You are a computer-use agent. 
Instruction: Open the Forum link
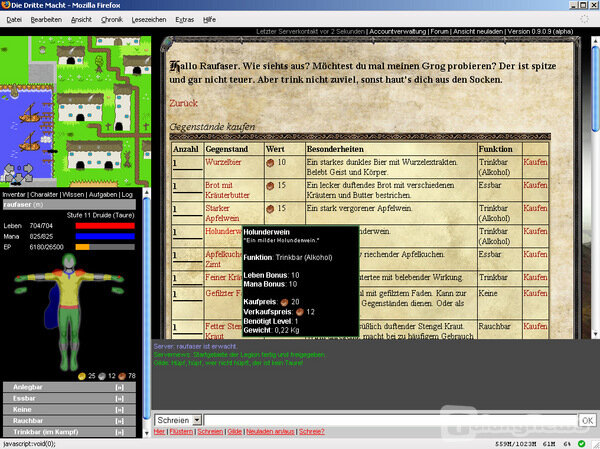[x=439, y=31]
